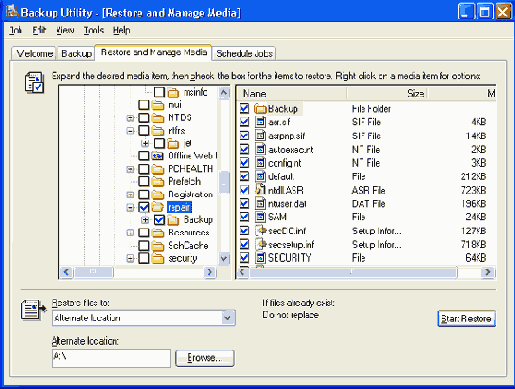
Task: Click the tree pane horizontal scrollbar thumb
Action: point(94,272)
